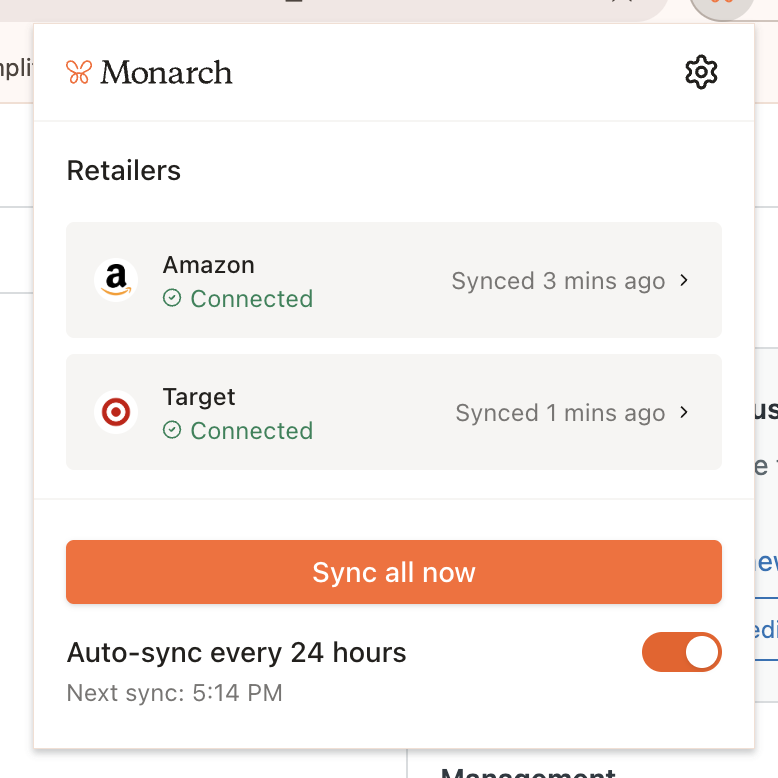Image resolution: width=778 pixels, height=778 pixels.
Task: Click the Monarch extension icon in browser toolbar
Action: click(722, 5)
